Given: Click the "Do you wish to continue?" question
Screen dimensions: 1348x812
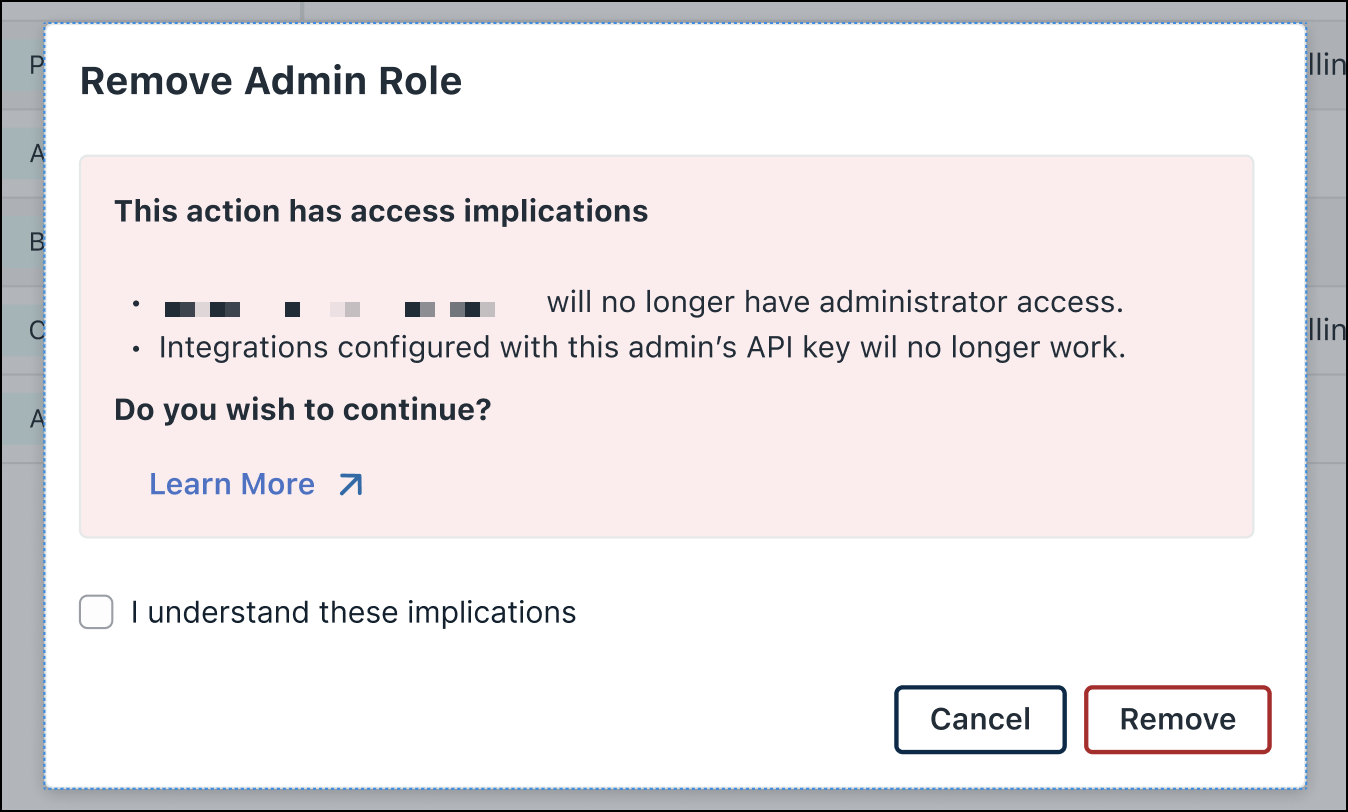Looking at the screenshot, I should pos(303,409).
